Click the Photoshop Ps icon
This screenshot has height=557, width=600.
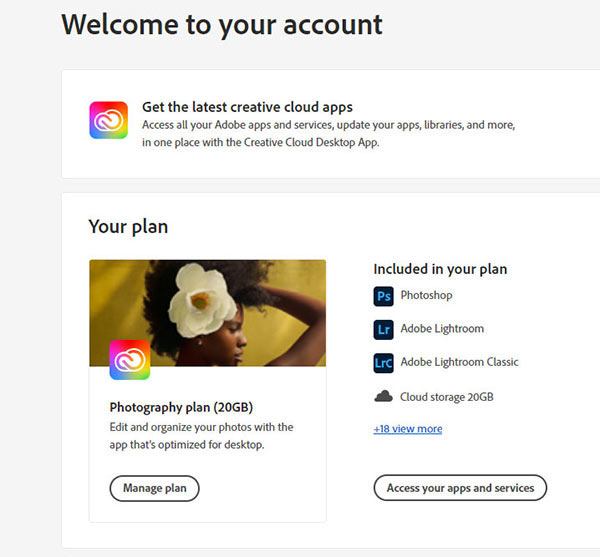coord(383,296)
